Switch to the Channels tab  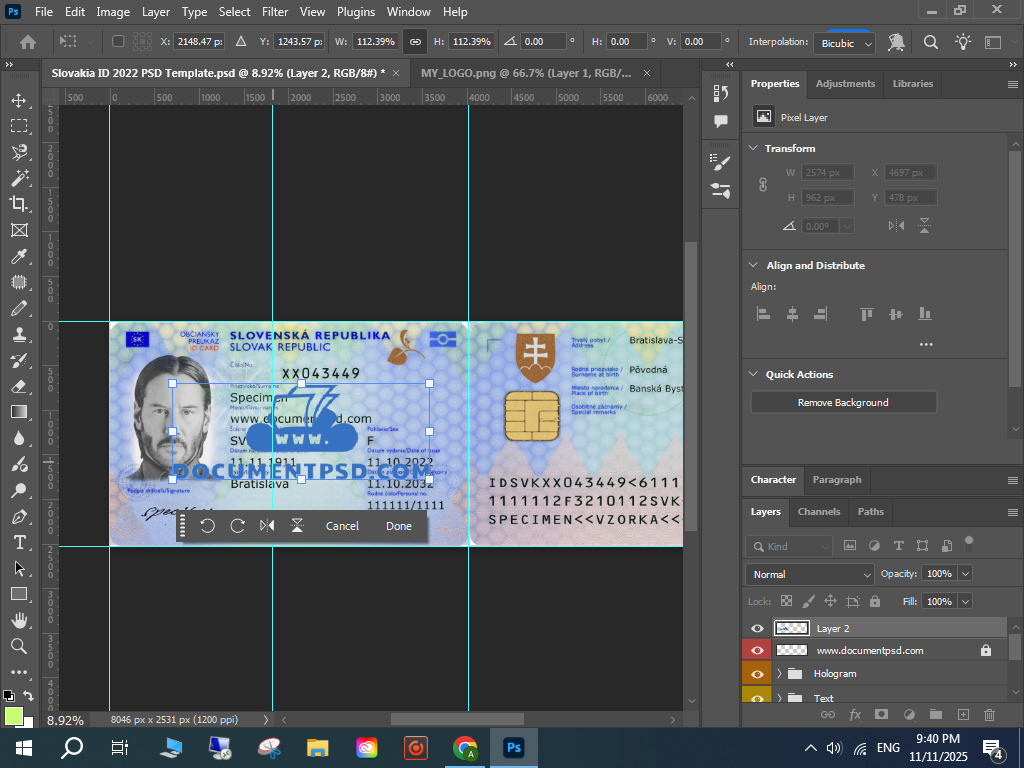click(x=818, y=511)
